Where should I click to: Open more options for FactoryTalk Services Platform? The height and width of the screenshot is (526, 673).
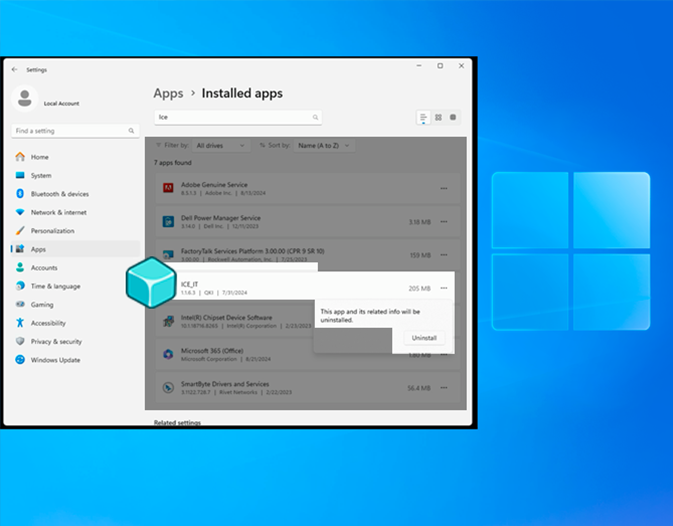pyautogui.click(x=444, y=255)
